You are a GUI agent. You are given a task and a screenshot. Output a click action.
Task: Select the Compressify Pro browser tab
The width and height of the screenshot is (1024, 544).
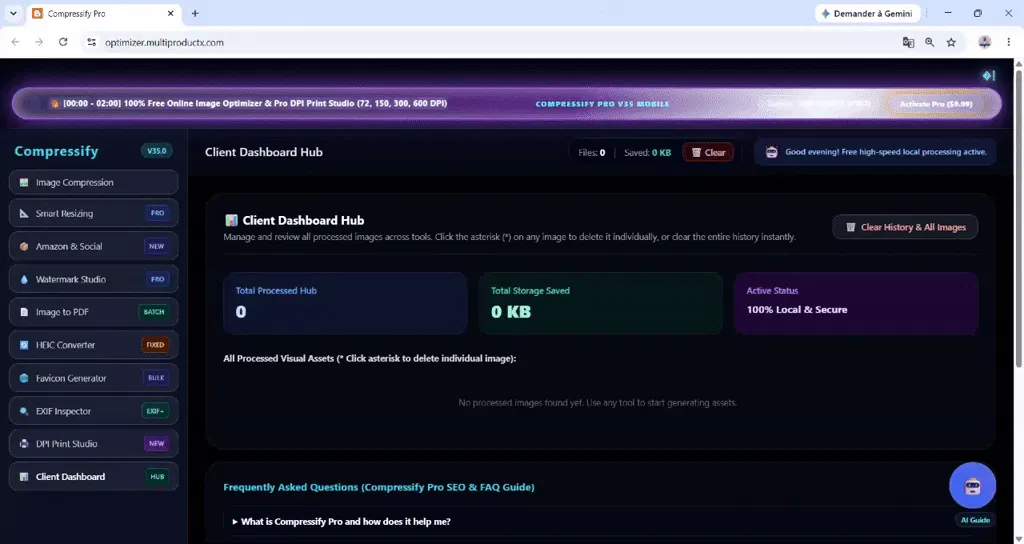pyautogui.click(x=104, y=13)
